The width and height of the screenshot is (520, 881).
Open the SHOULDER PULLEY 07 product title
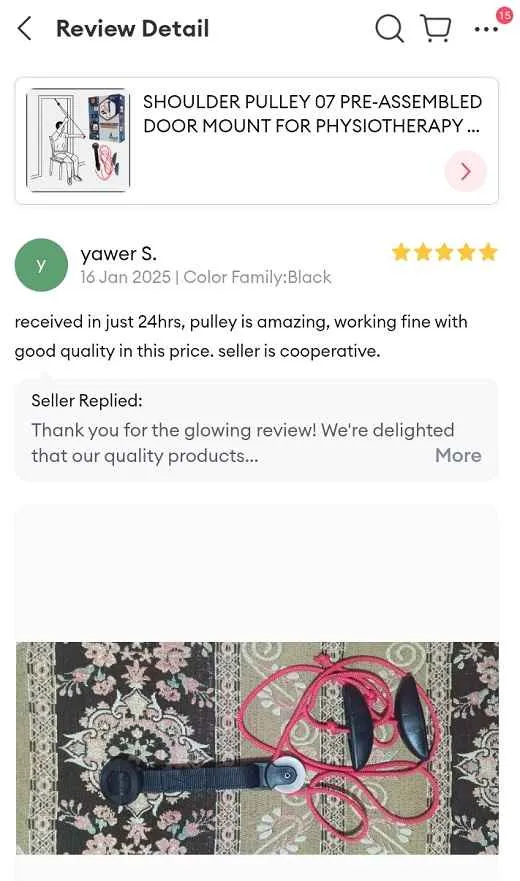click(x=312, y=114)
